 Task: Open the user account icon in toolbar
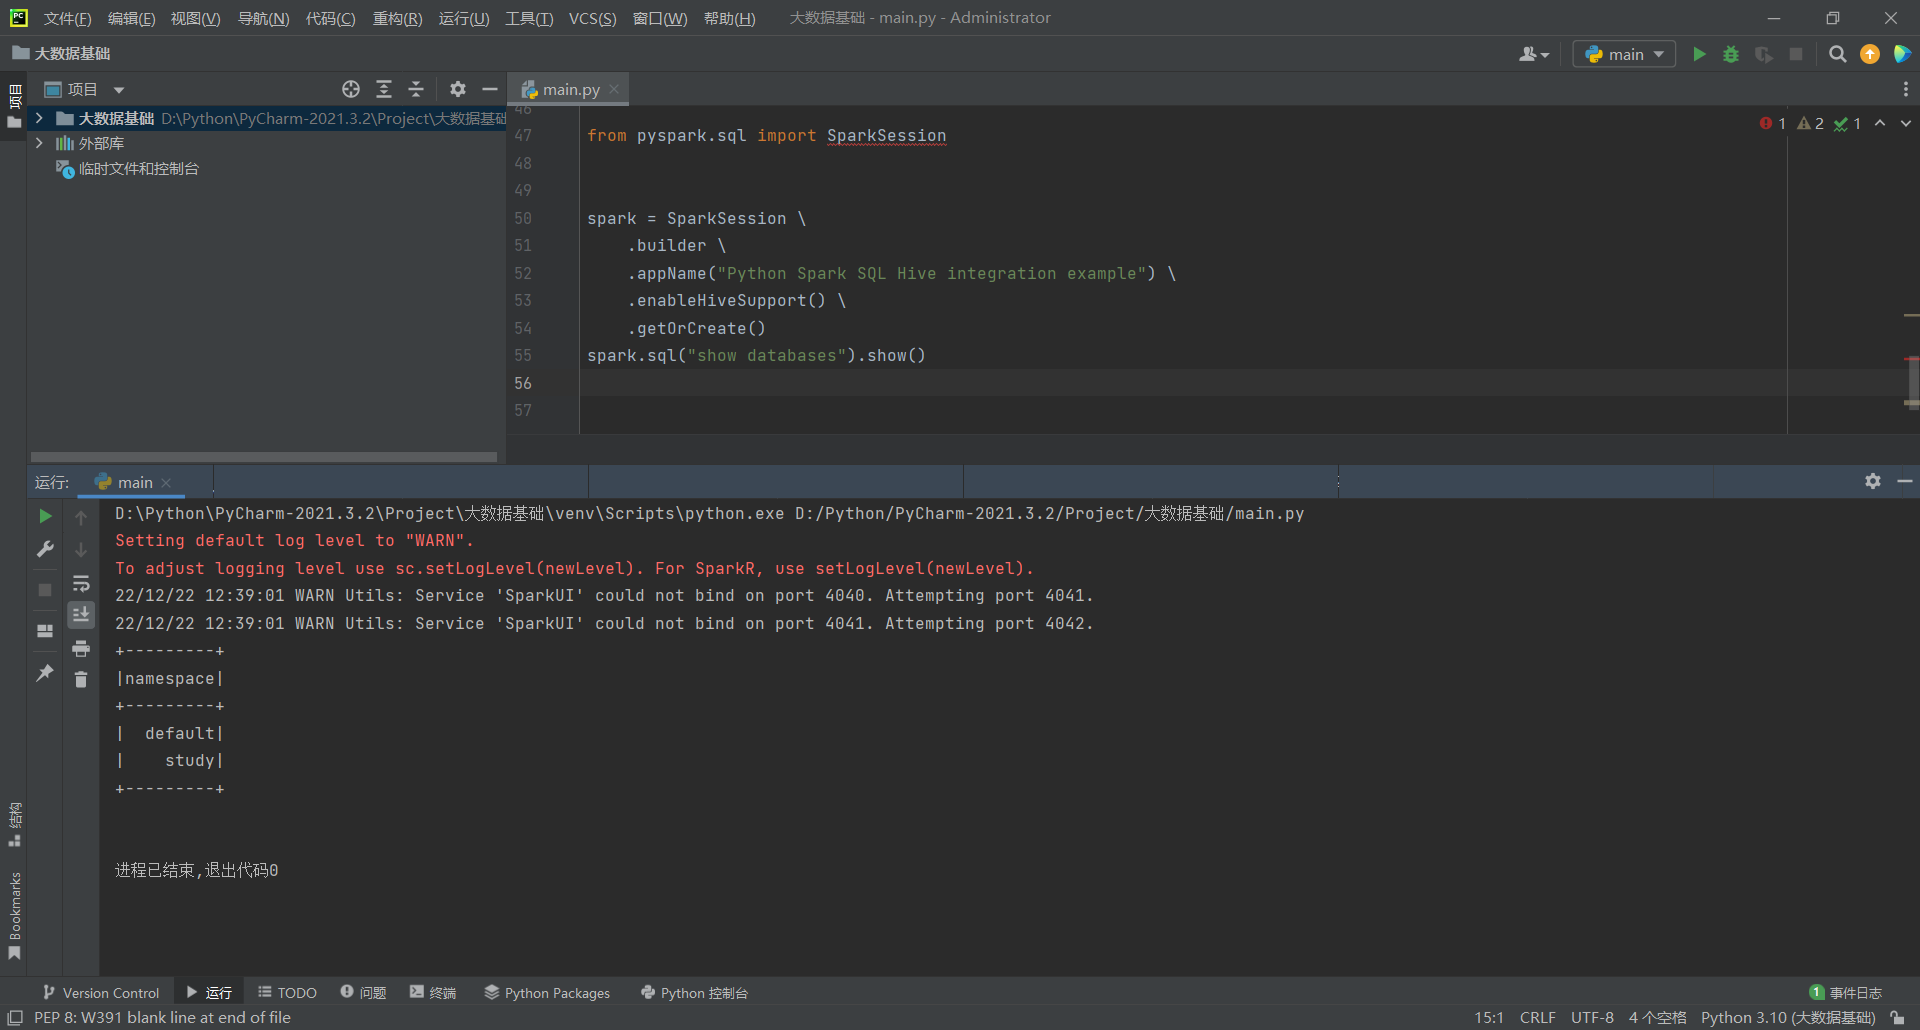click(x=1533, y=54)
